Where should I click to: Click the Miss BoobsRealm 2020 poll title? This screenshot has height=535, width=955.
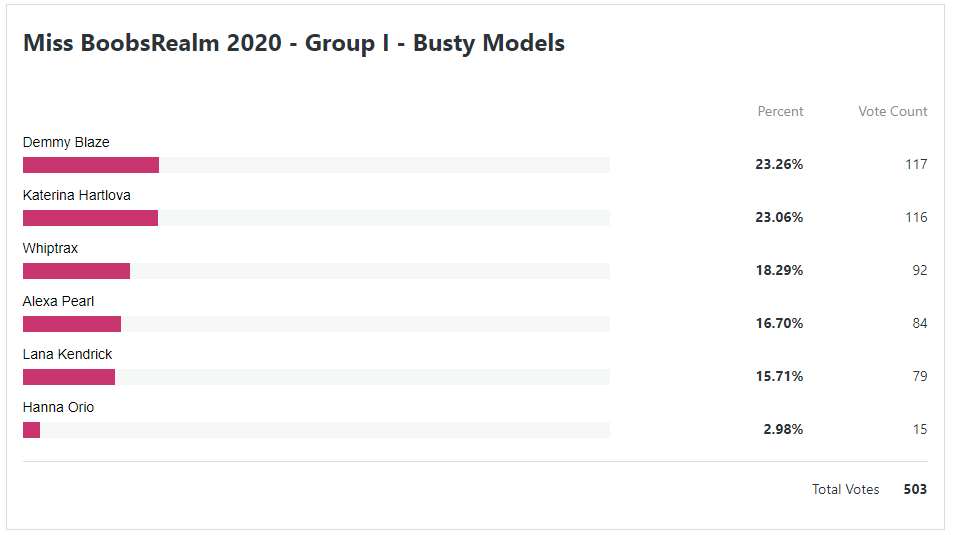[294, 43]
